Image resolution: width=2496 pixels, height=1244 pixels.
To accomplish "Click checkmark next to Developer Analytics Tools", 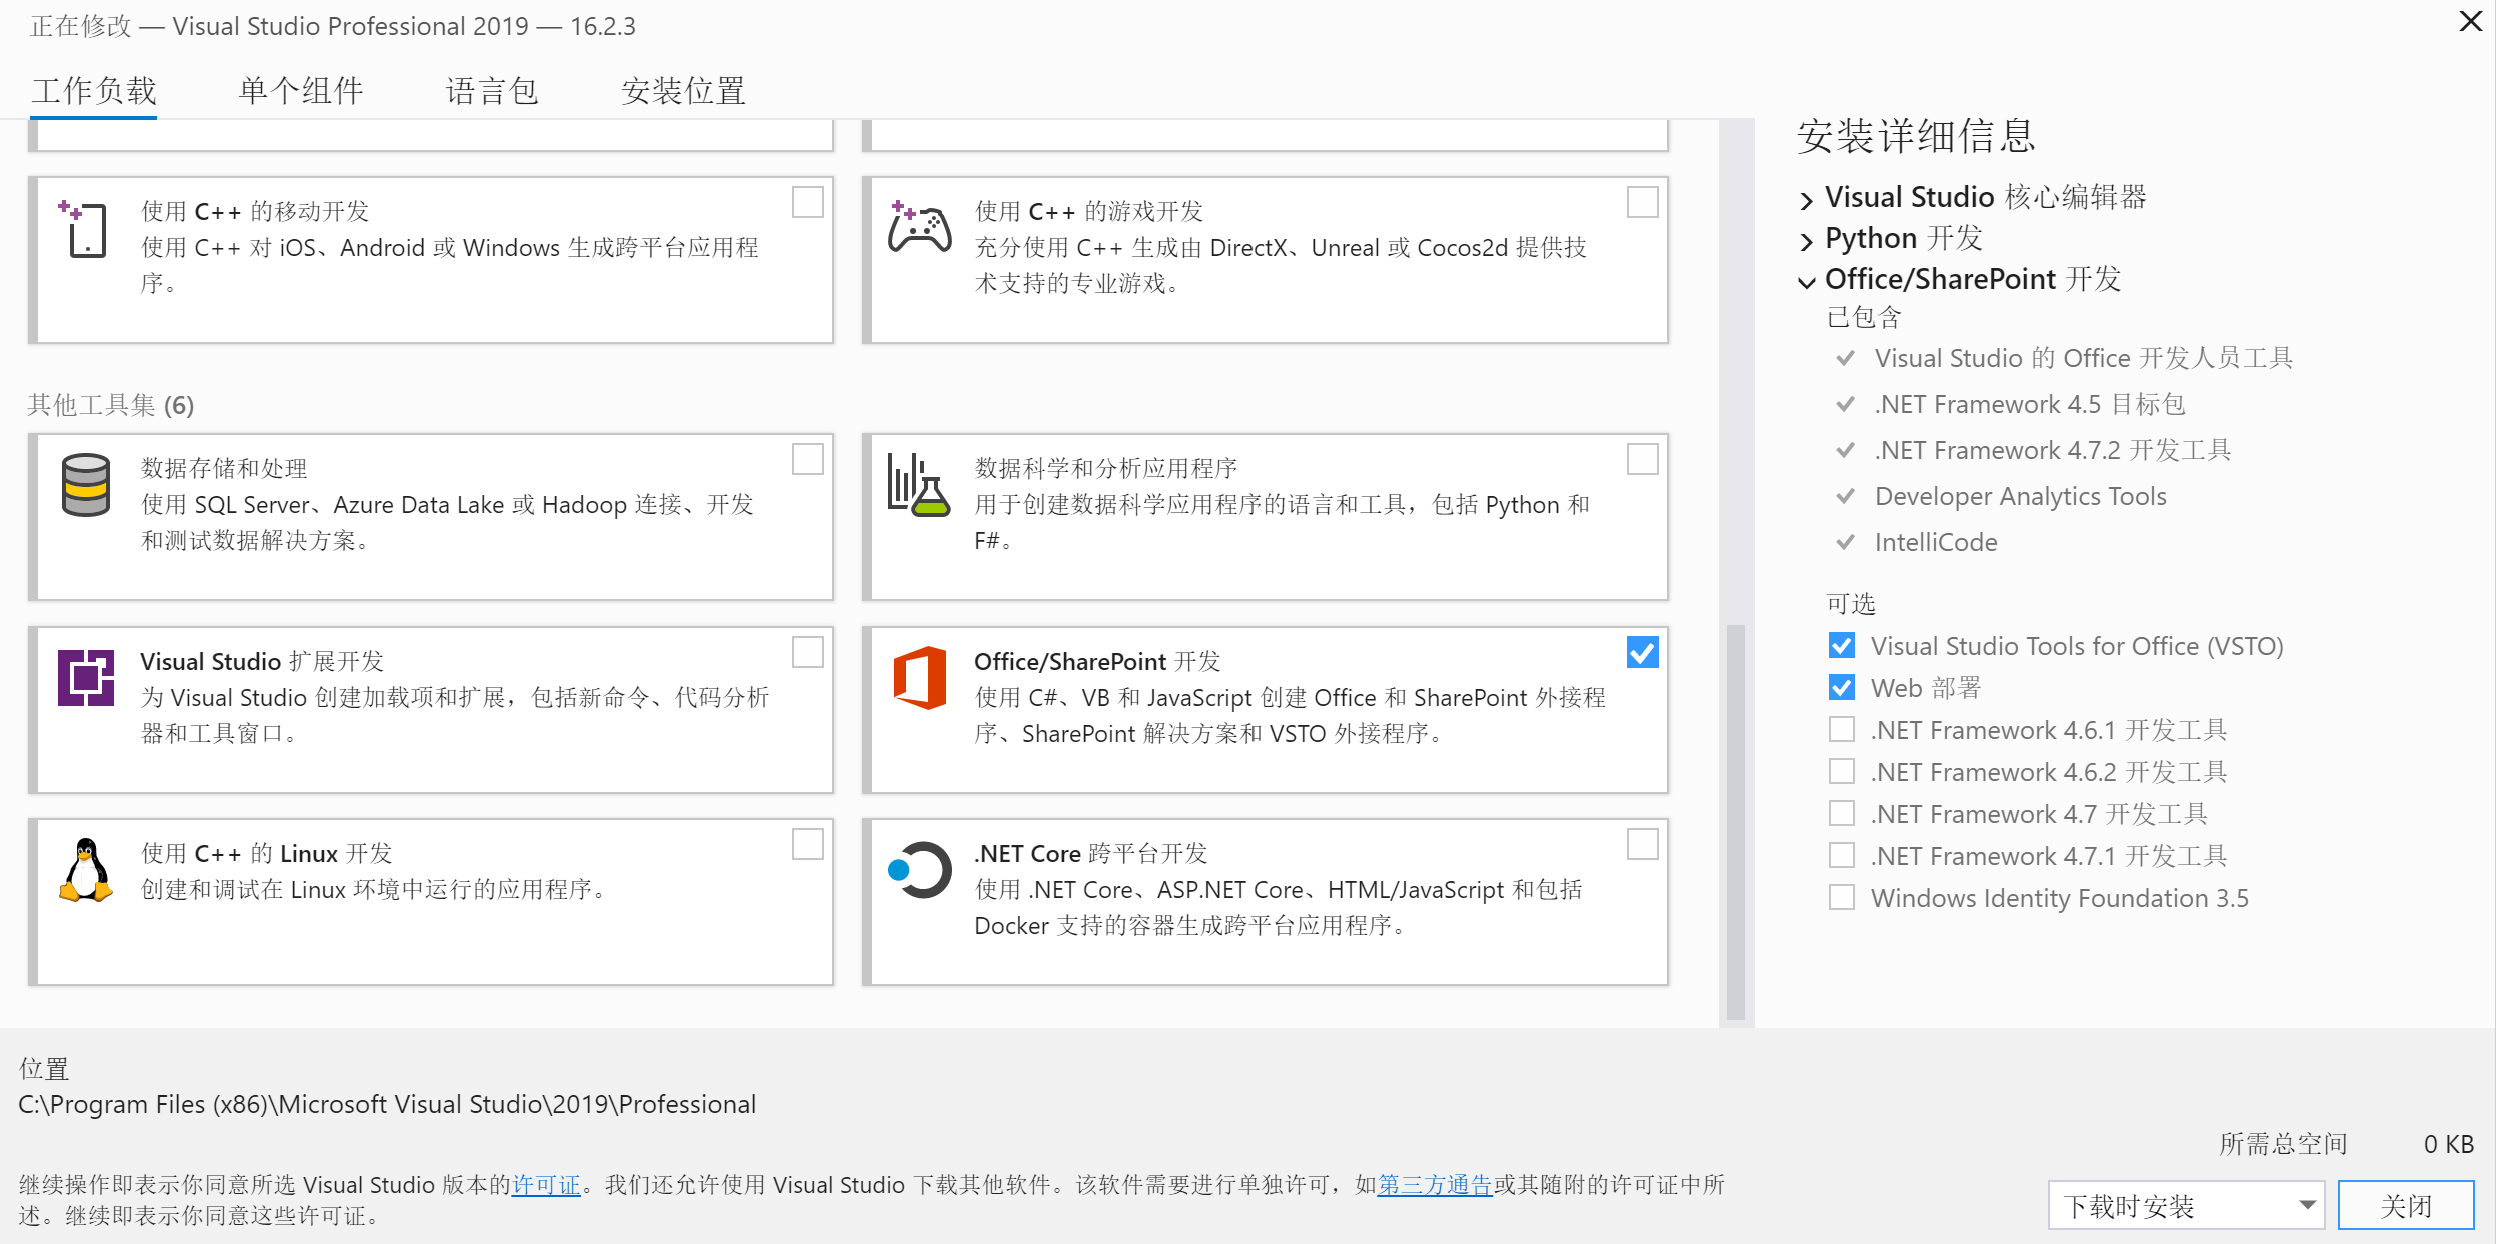I will pyautogui.click(x=1846, y=496).
